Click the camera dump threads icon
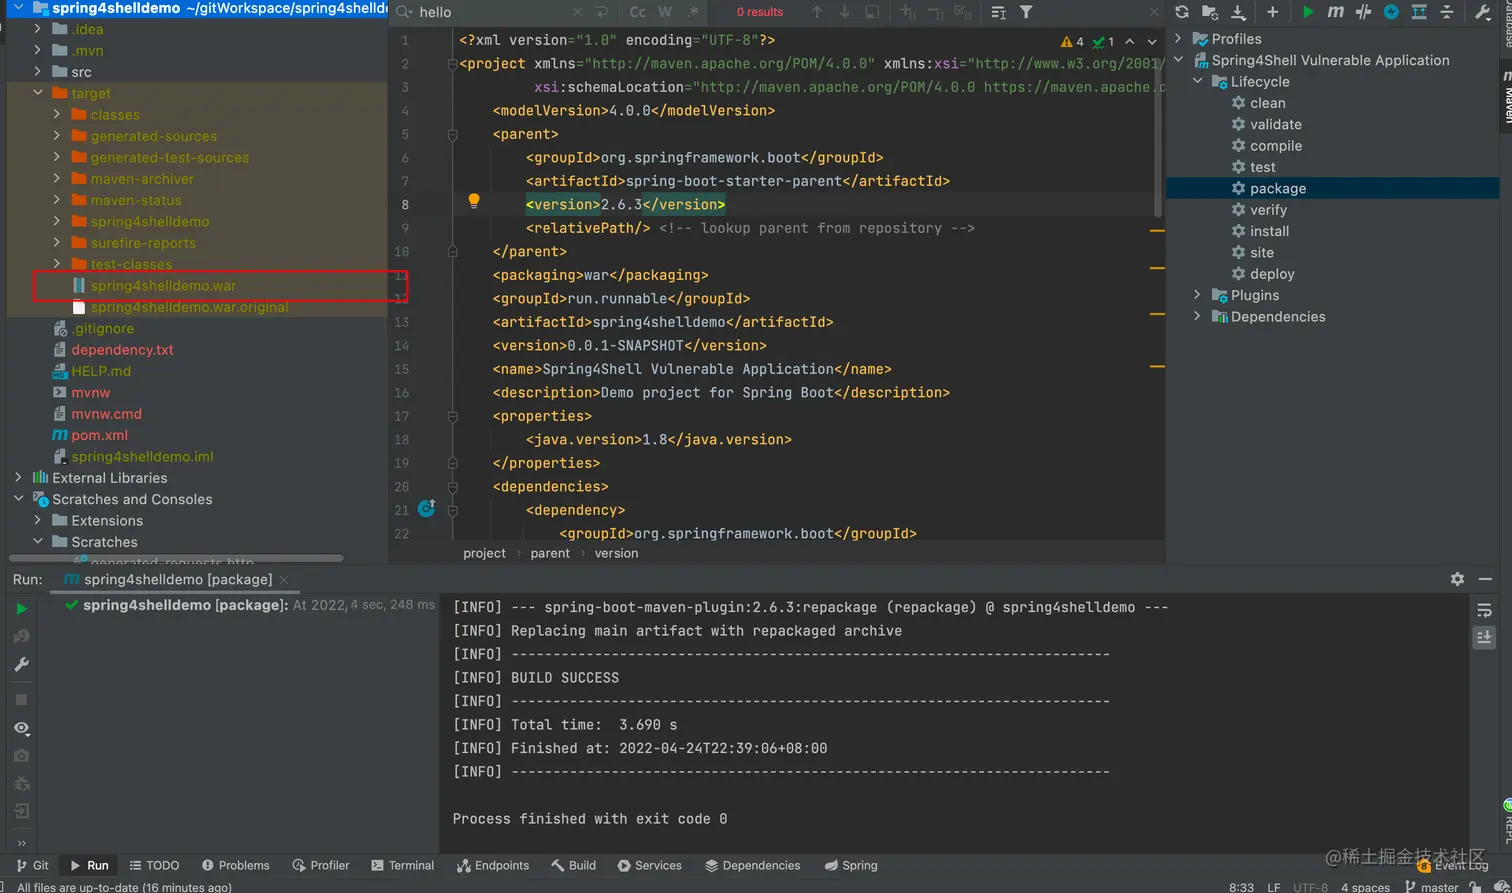Screen dimensions: 1512x893 (x=21, y=756)
